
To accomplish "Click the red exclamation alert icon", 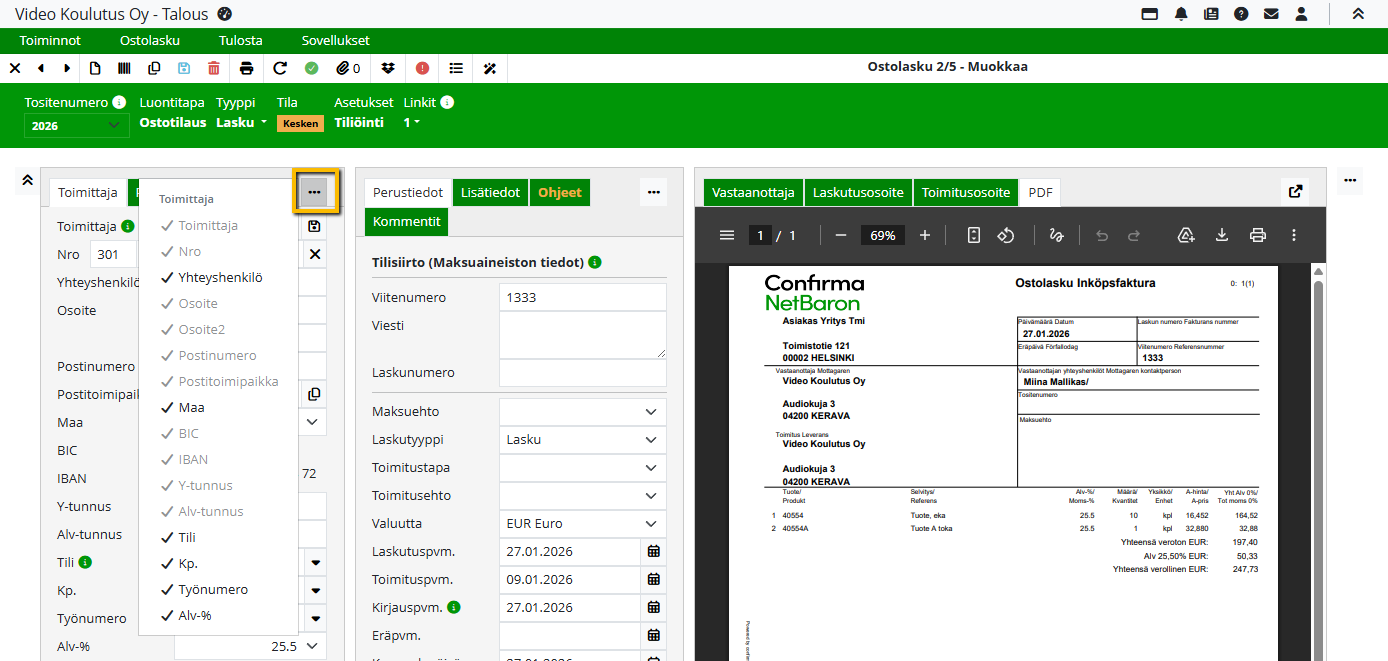I will click(x=423, y=68).
